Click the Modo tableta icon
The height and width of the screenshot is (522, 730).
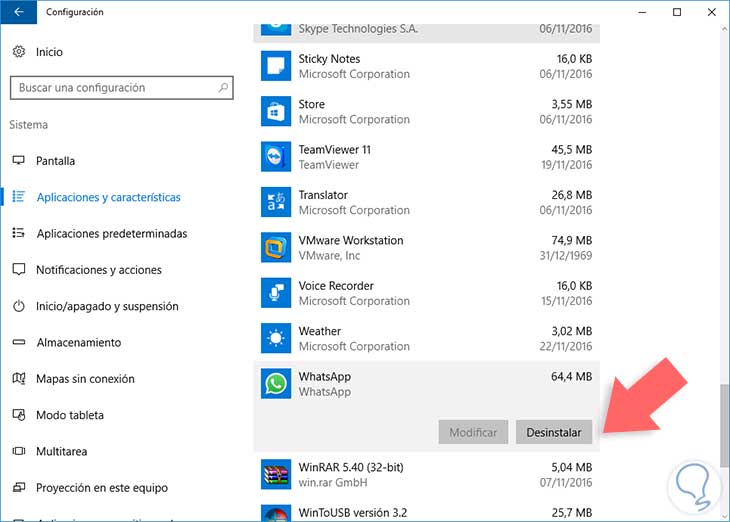pos(19,414)
